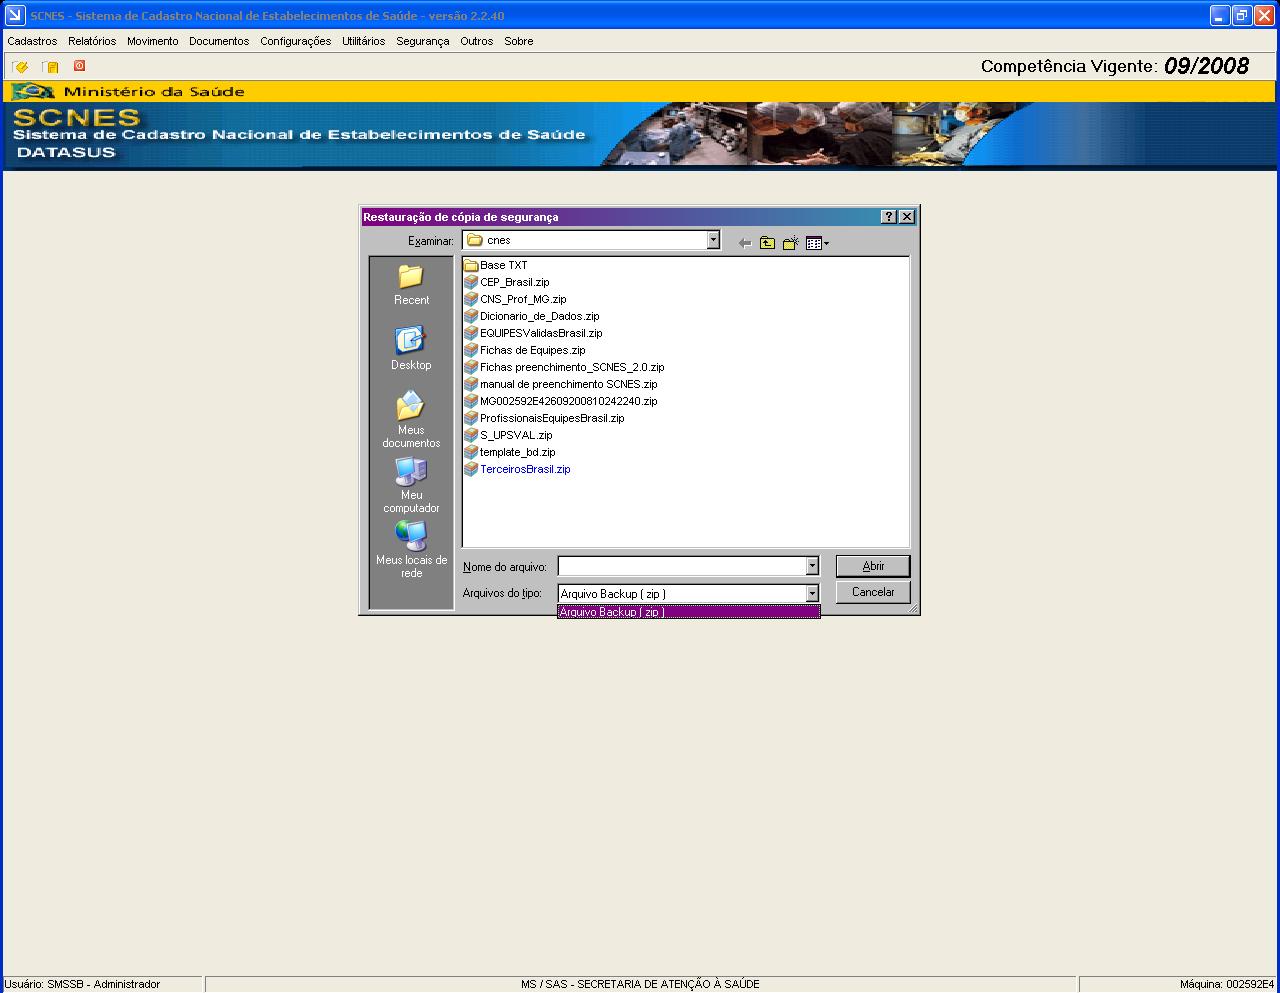Open the view menu icon in dialog

click(x=816, y=243)
